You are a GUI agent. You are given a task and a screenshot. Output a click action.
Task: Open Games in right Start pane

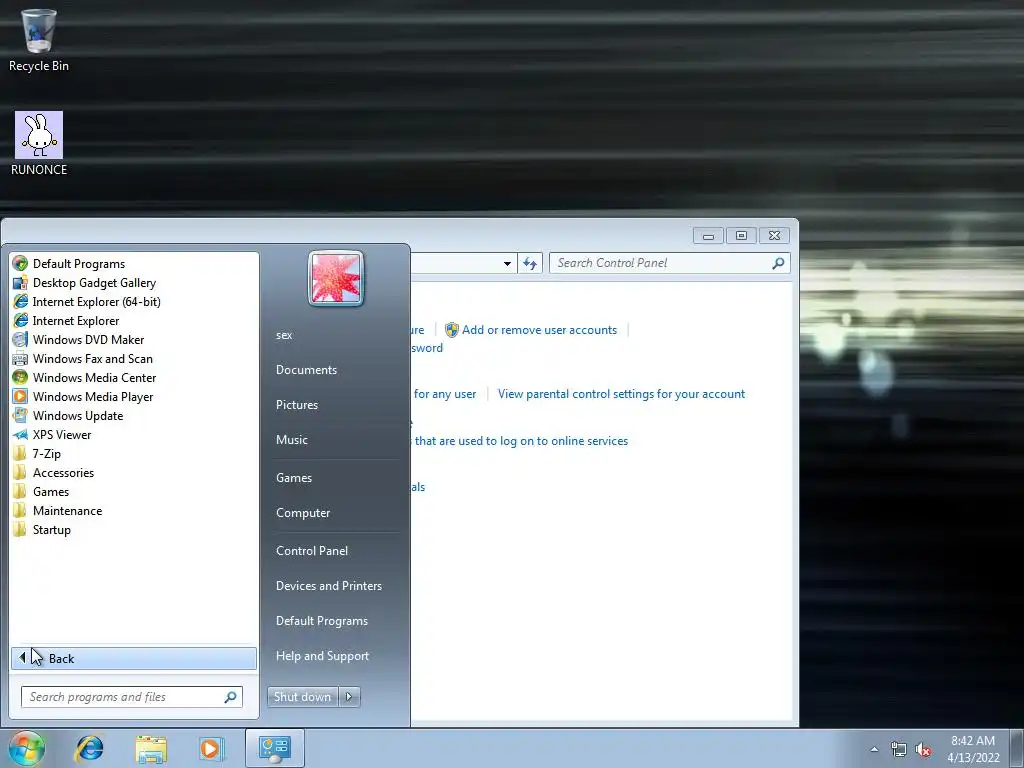coord(294,478)
